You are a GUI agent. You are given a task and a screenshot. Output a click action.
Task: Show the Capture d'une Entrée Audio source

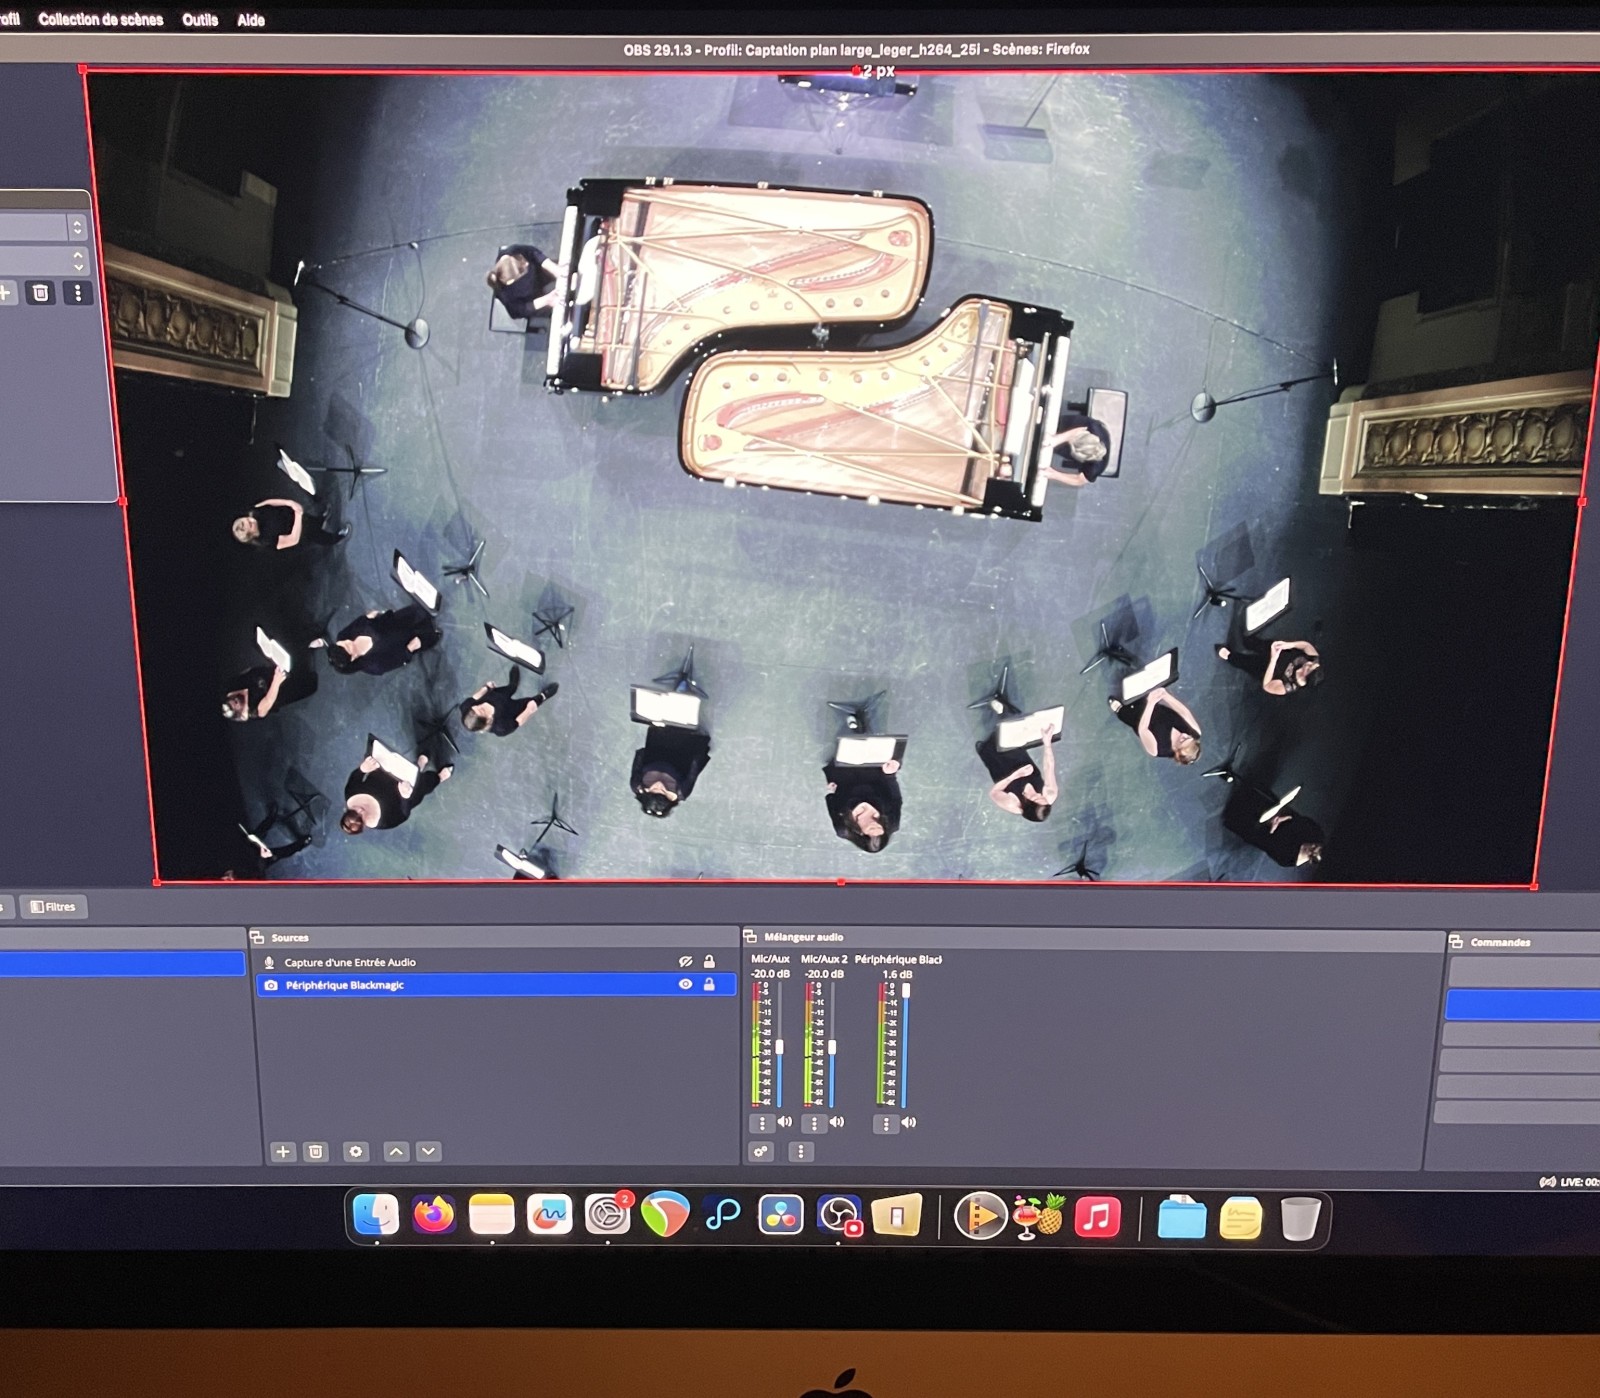pyautogui.click(x=685, y=962)
